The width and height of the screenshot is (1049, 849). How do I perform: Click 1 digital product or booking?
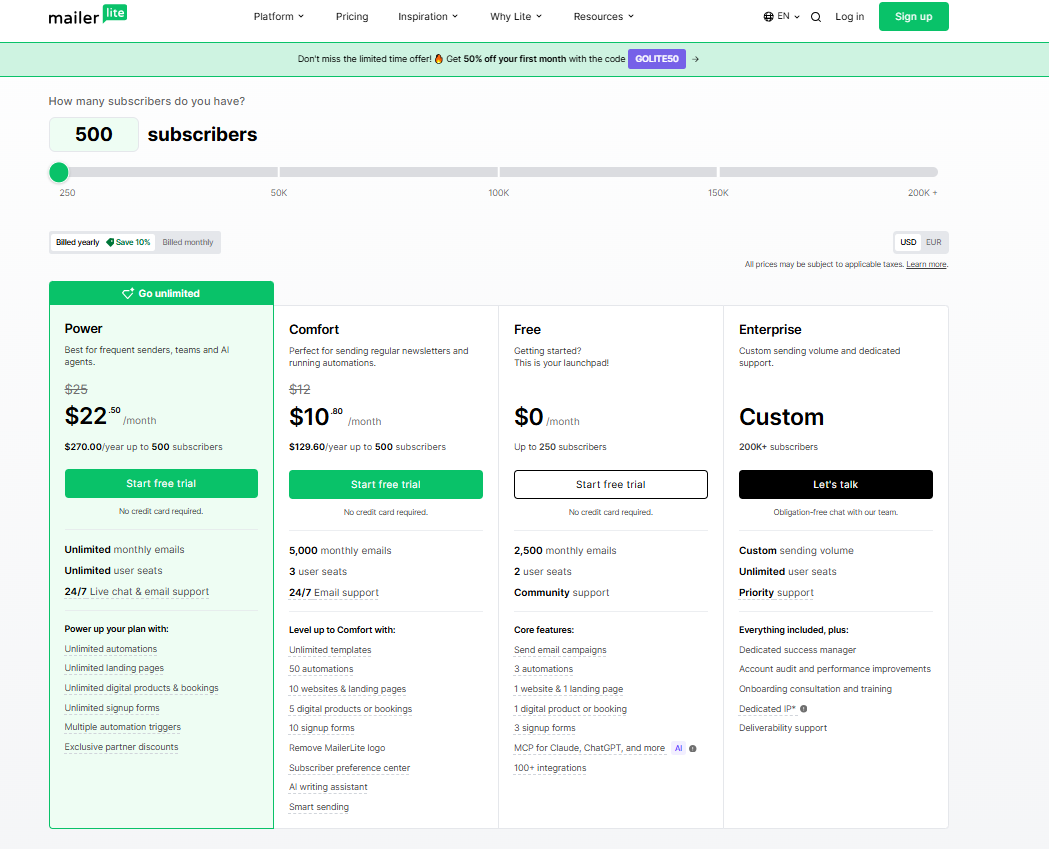coord(570,709)
